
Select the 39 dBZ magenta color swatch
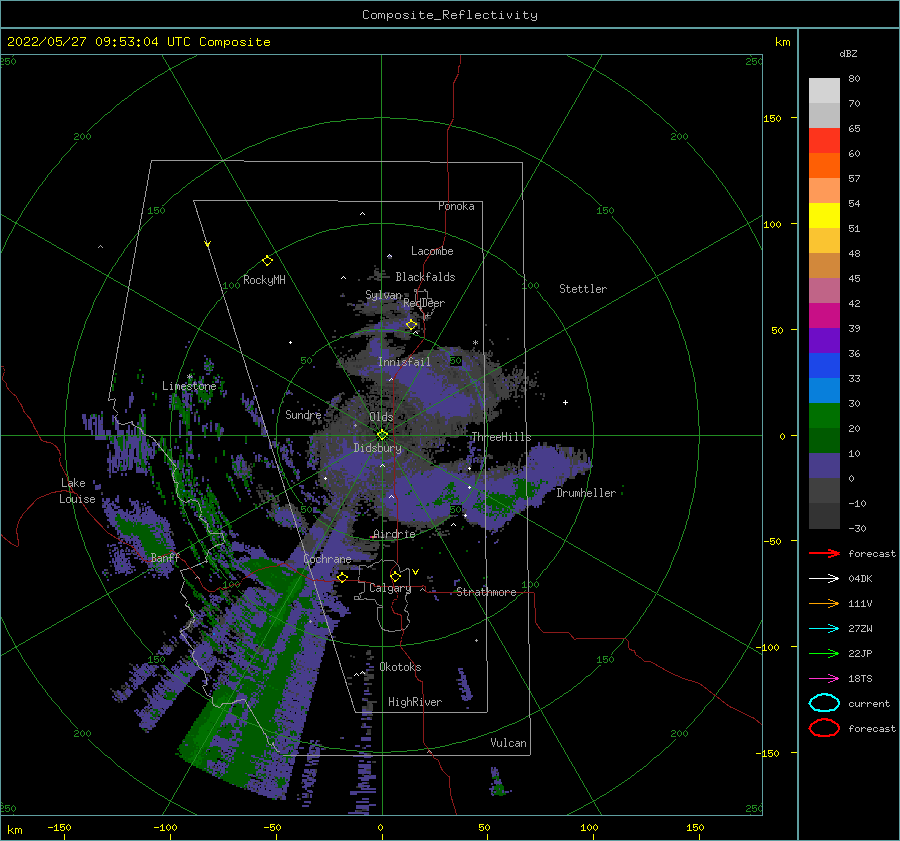(x=824, y=316)
